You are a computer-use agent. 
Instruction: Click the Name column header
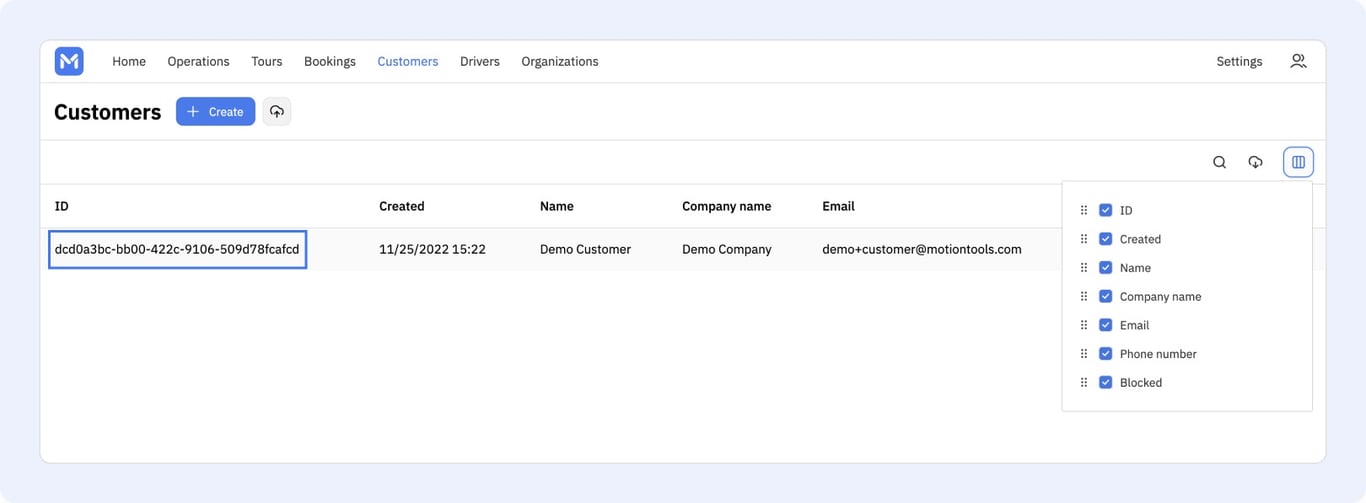click(x=557, y=206)
